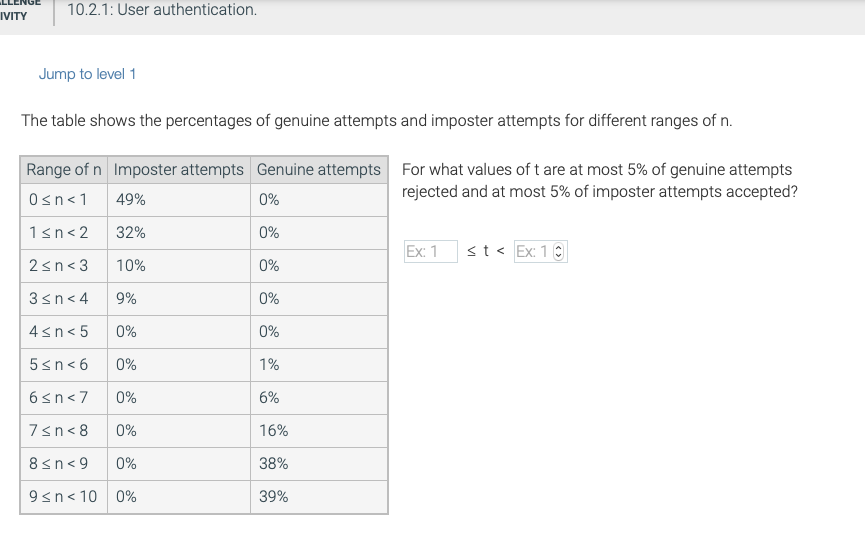Select the Range of n column header
The height and width of the screenshot is (535, 865).
[x=64, y=169]
